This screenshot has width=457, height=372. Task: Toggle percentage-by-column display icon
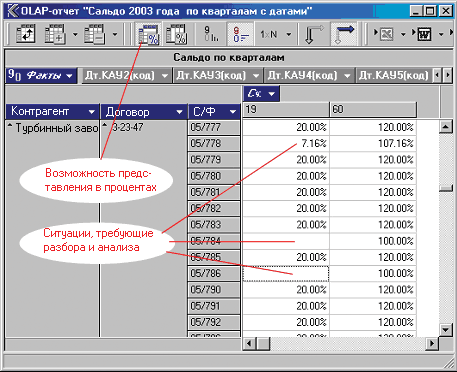point(176,34)
